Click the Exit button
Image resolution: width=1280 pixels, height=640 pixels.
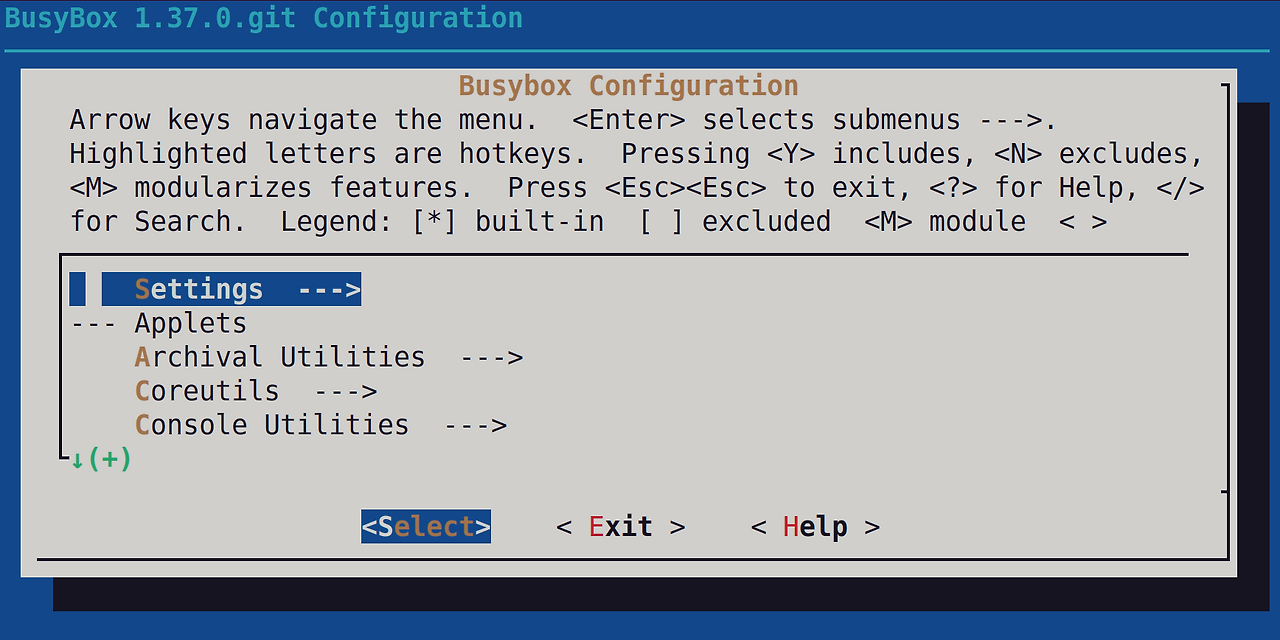tap(620, 526)
